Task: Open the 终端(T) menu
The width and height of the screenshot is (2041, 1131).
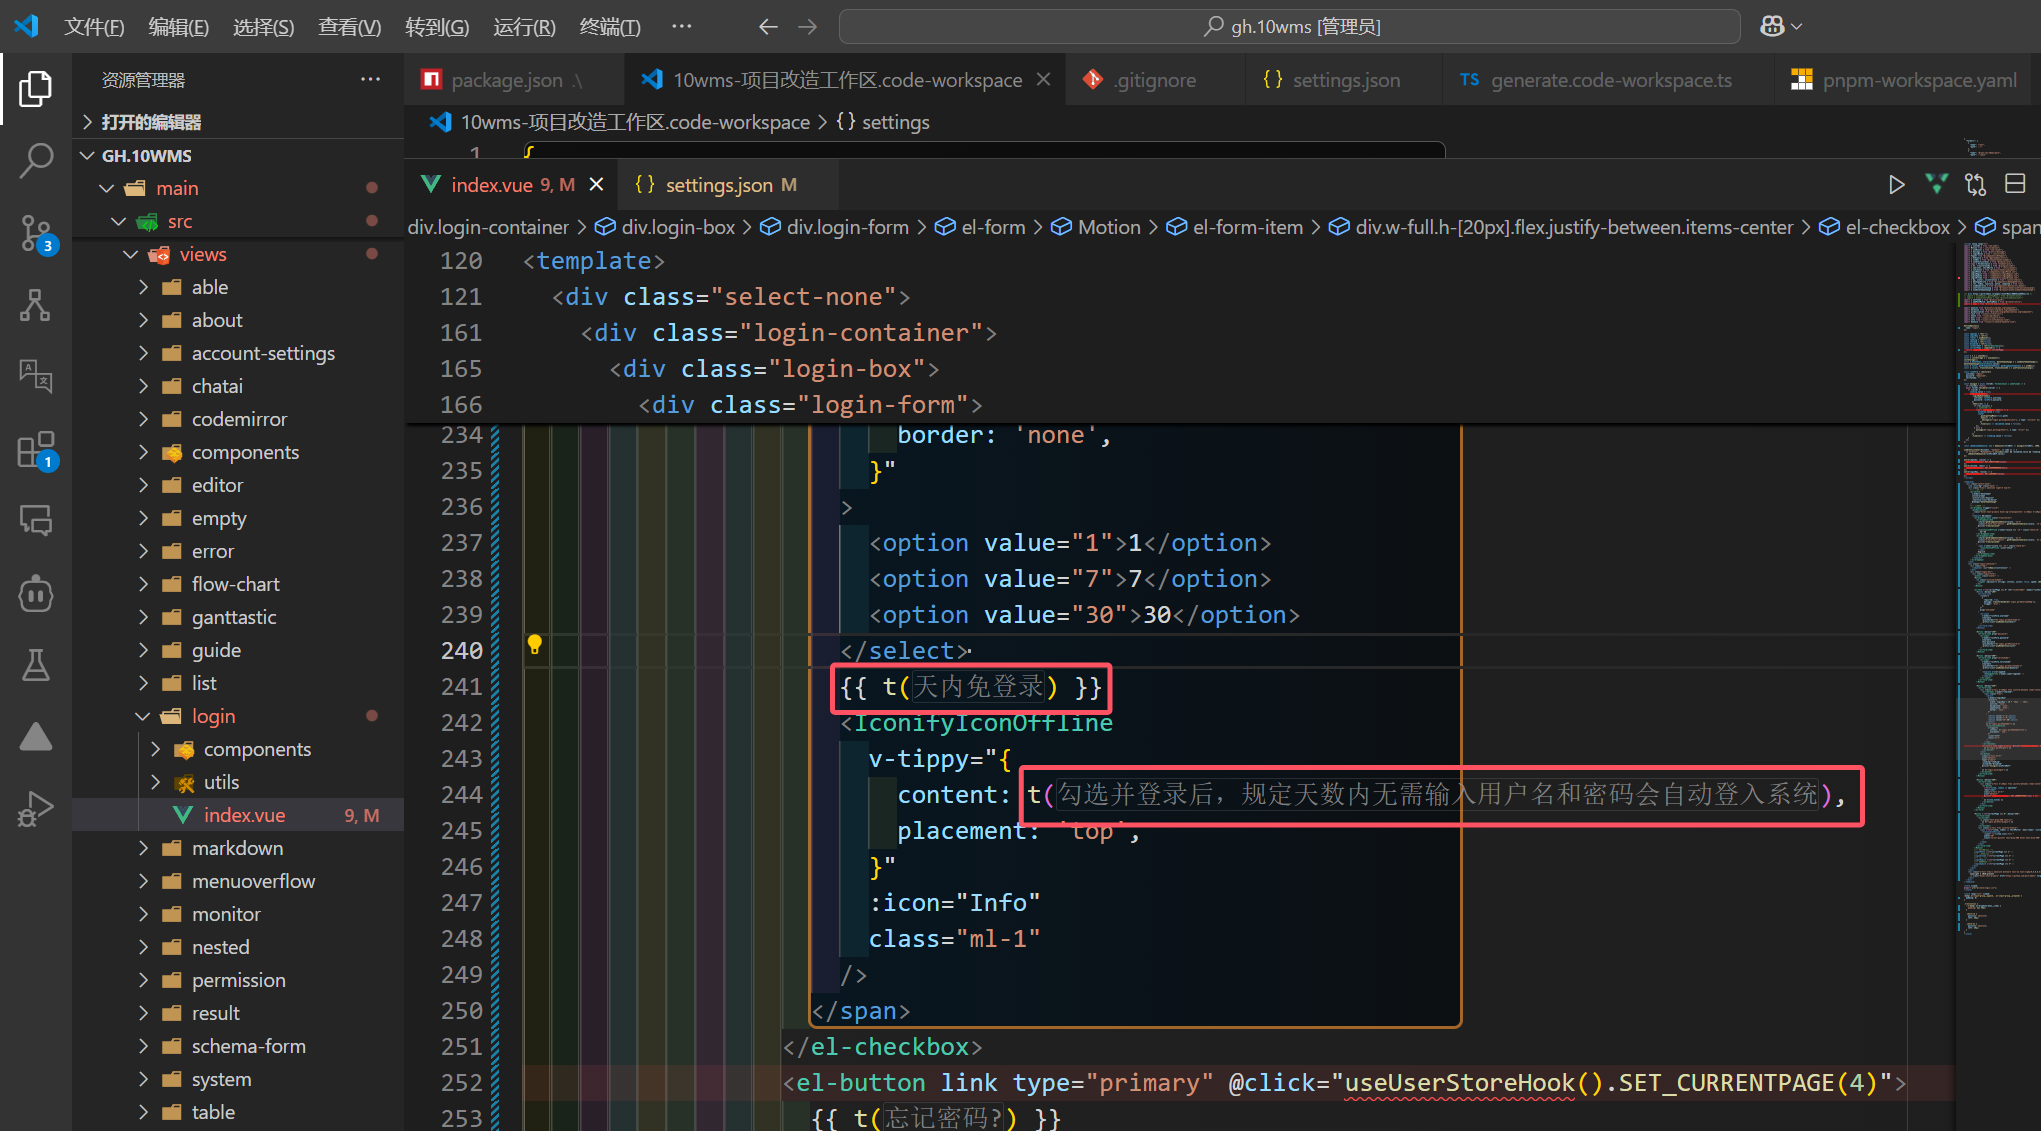Action: click(610, 27)
